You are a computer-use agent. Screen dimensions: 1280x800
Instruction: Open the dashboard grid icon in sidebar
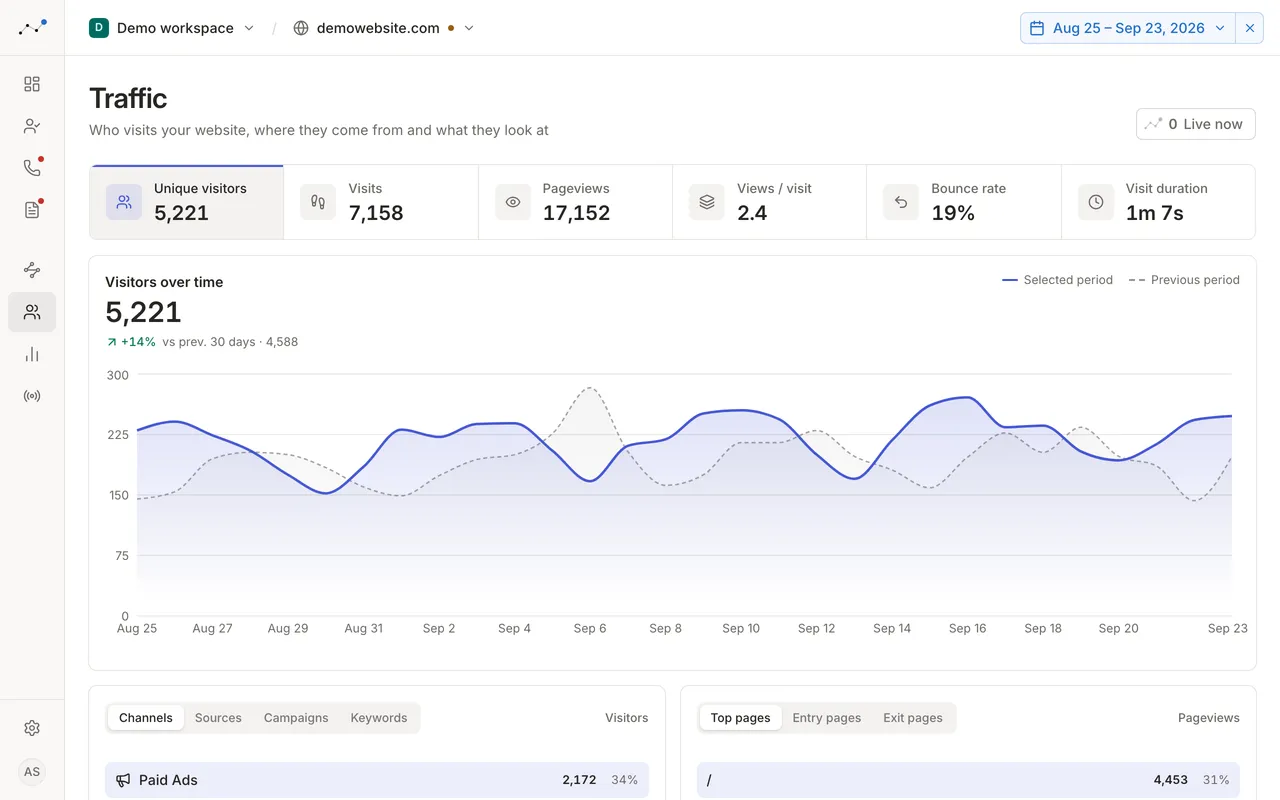click(x=32, y=84)
